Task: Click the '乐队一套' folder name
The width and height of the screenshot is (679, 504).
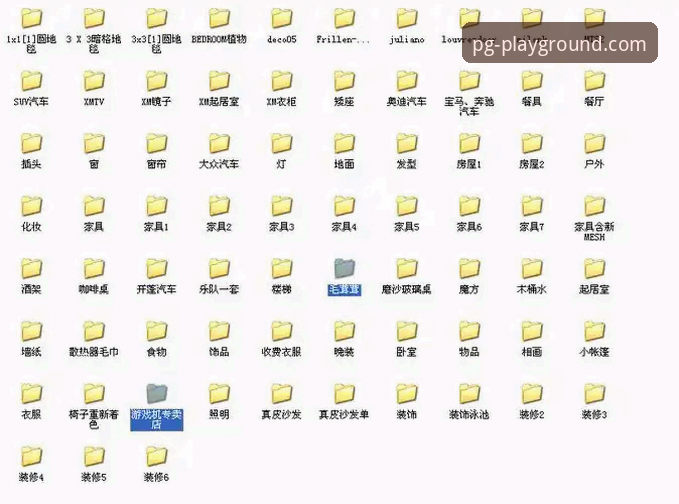Action: [x=219, y=289]
